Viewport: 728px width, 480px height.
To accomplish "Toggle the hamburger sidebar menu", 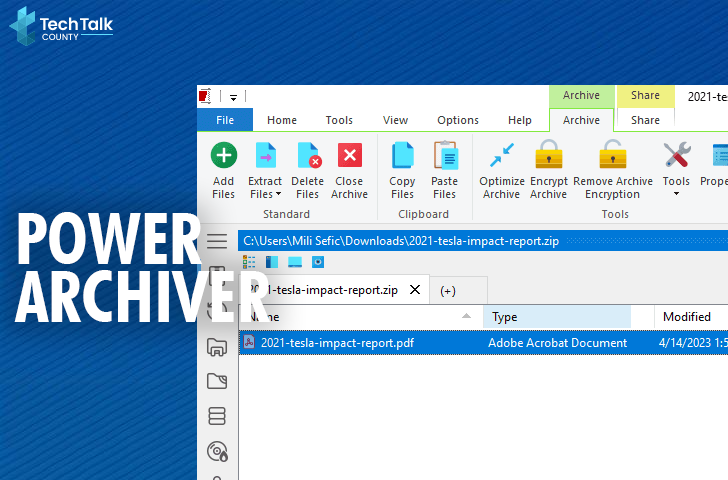I will (x=217, y=241).
